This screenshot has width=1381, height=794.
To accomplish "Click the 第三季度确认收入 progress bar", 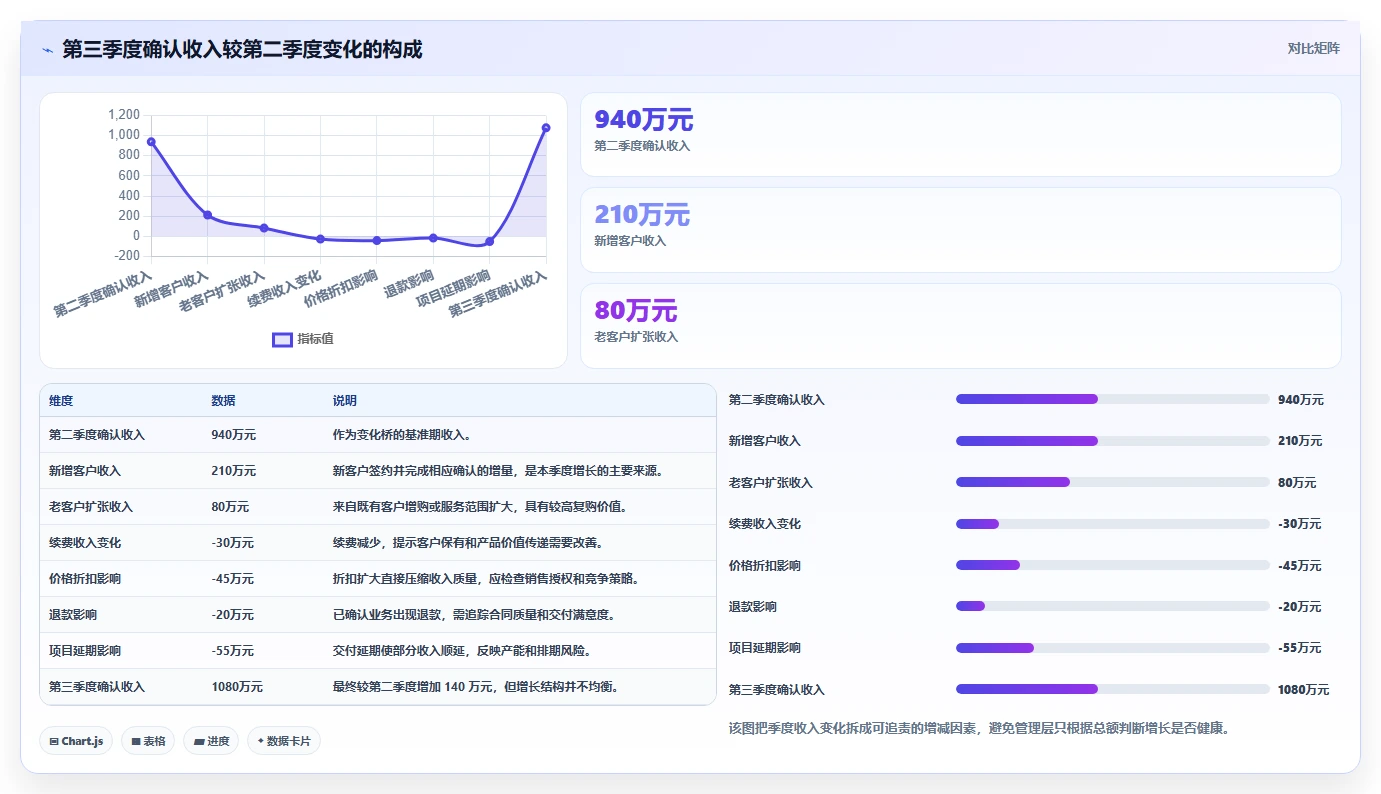I will (1113, 689).
